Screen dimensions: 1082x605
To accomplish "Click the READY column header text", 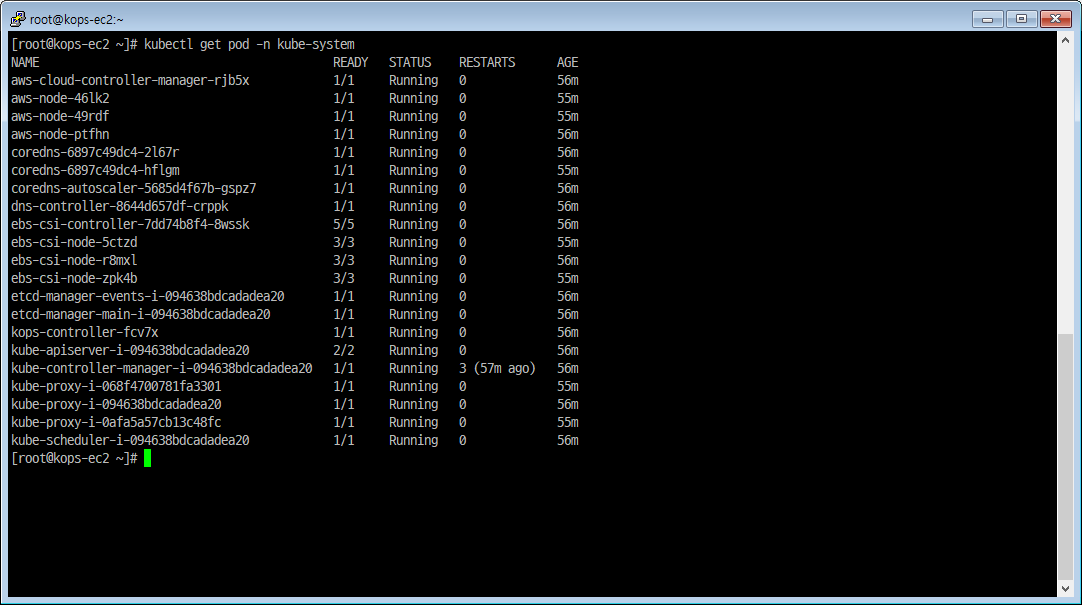I will 350,61.
